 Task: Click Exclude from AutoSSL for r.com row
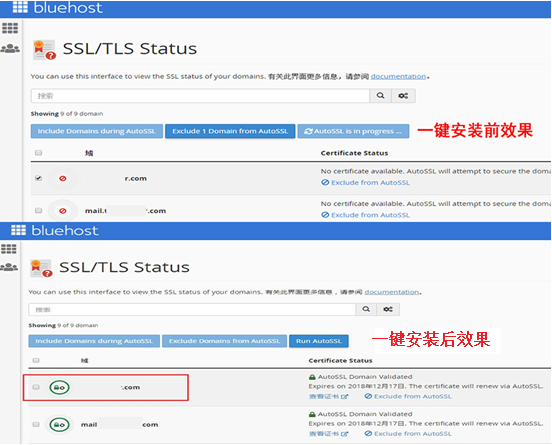point(365,182)
